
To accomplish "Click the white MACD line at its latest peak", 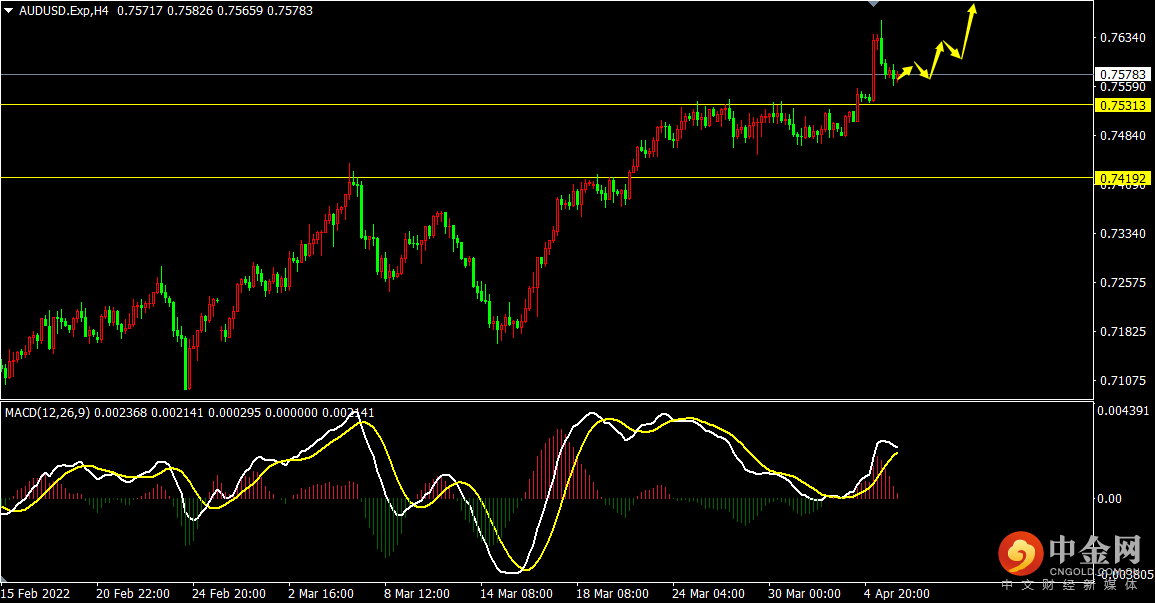I will coord(882,442).
